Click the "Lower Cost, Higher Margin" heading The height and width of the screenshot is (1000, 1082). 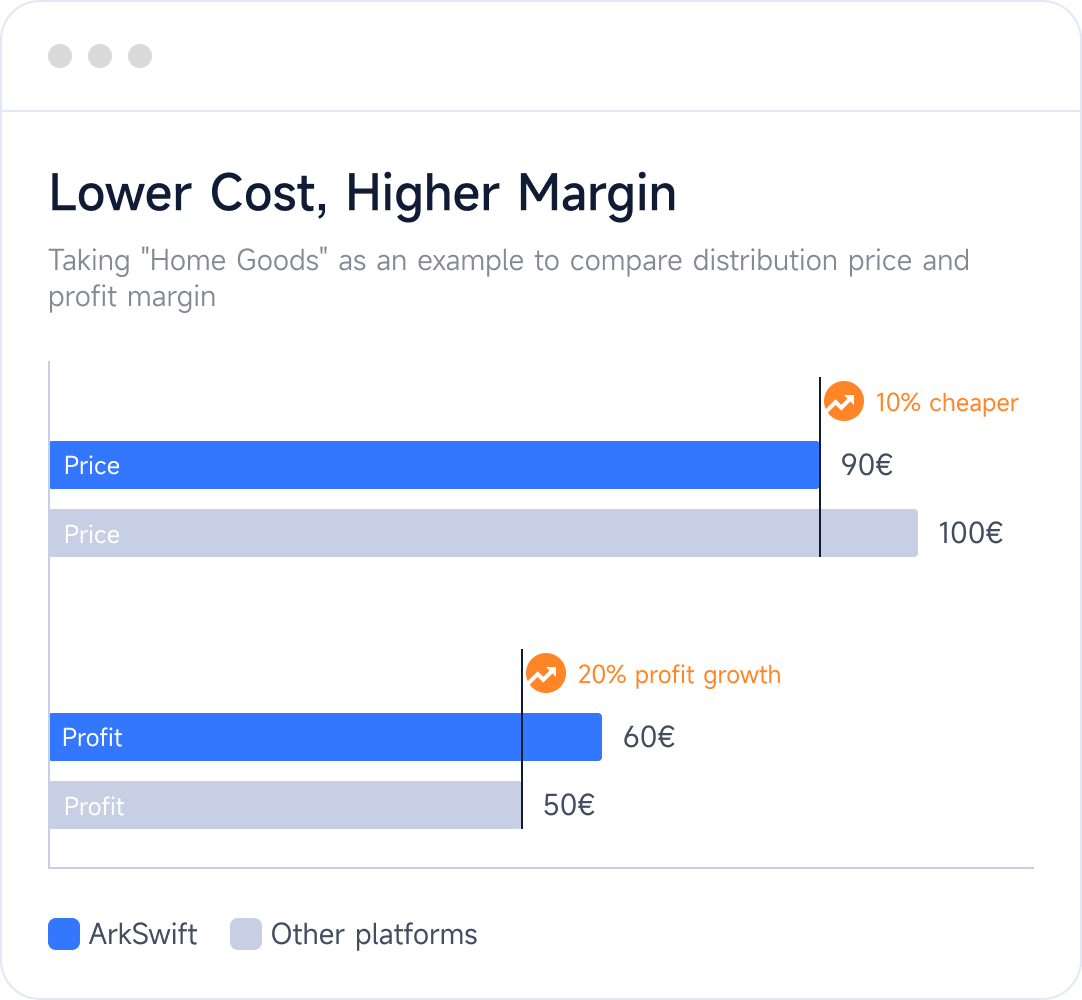coord(363,193)
